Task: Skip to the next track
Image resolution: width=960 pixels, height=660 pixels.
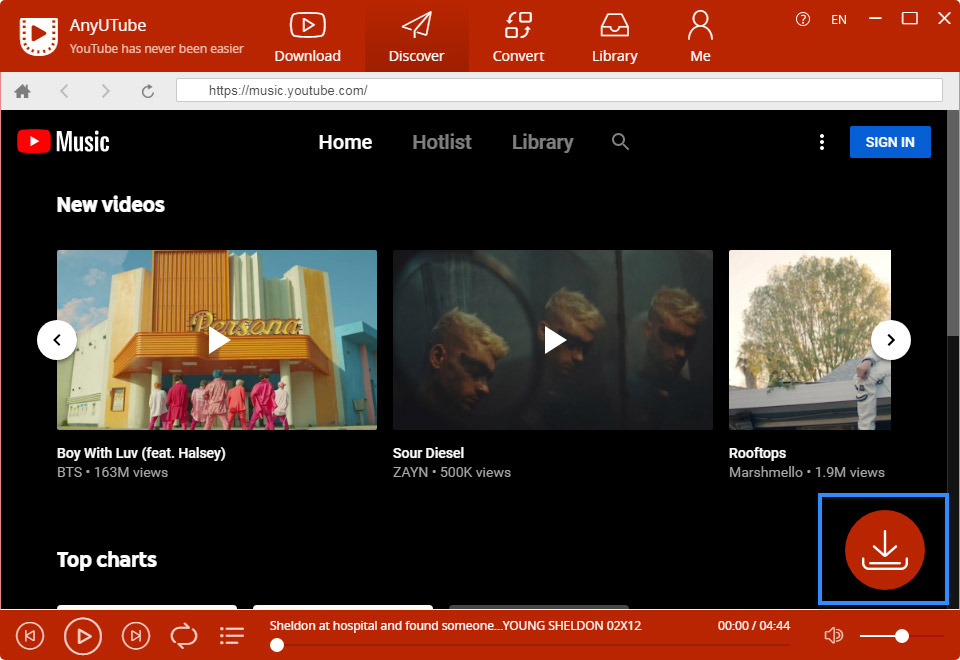Action: [136, 636]
